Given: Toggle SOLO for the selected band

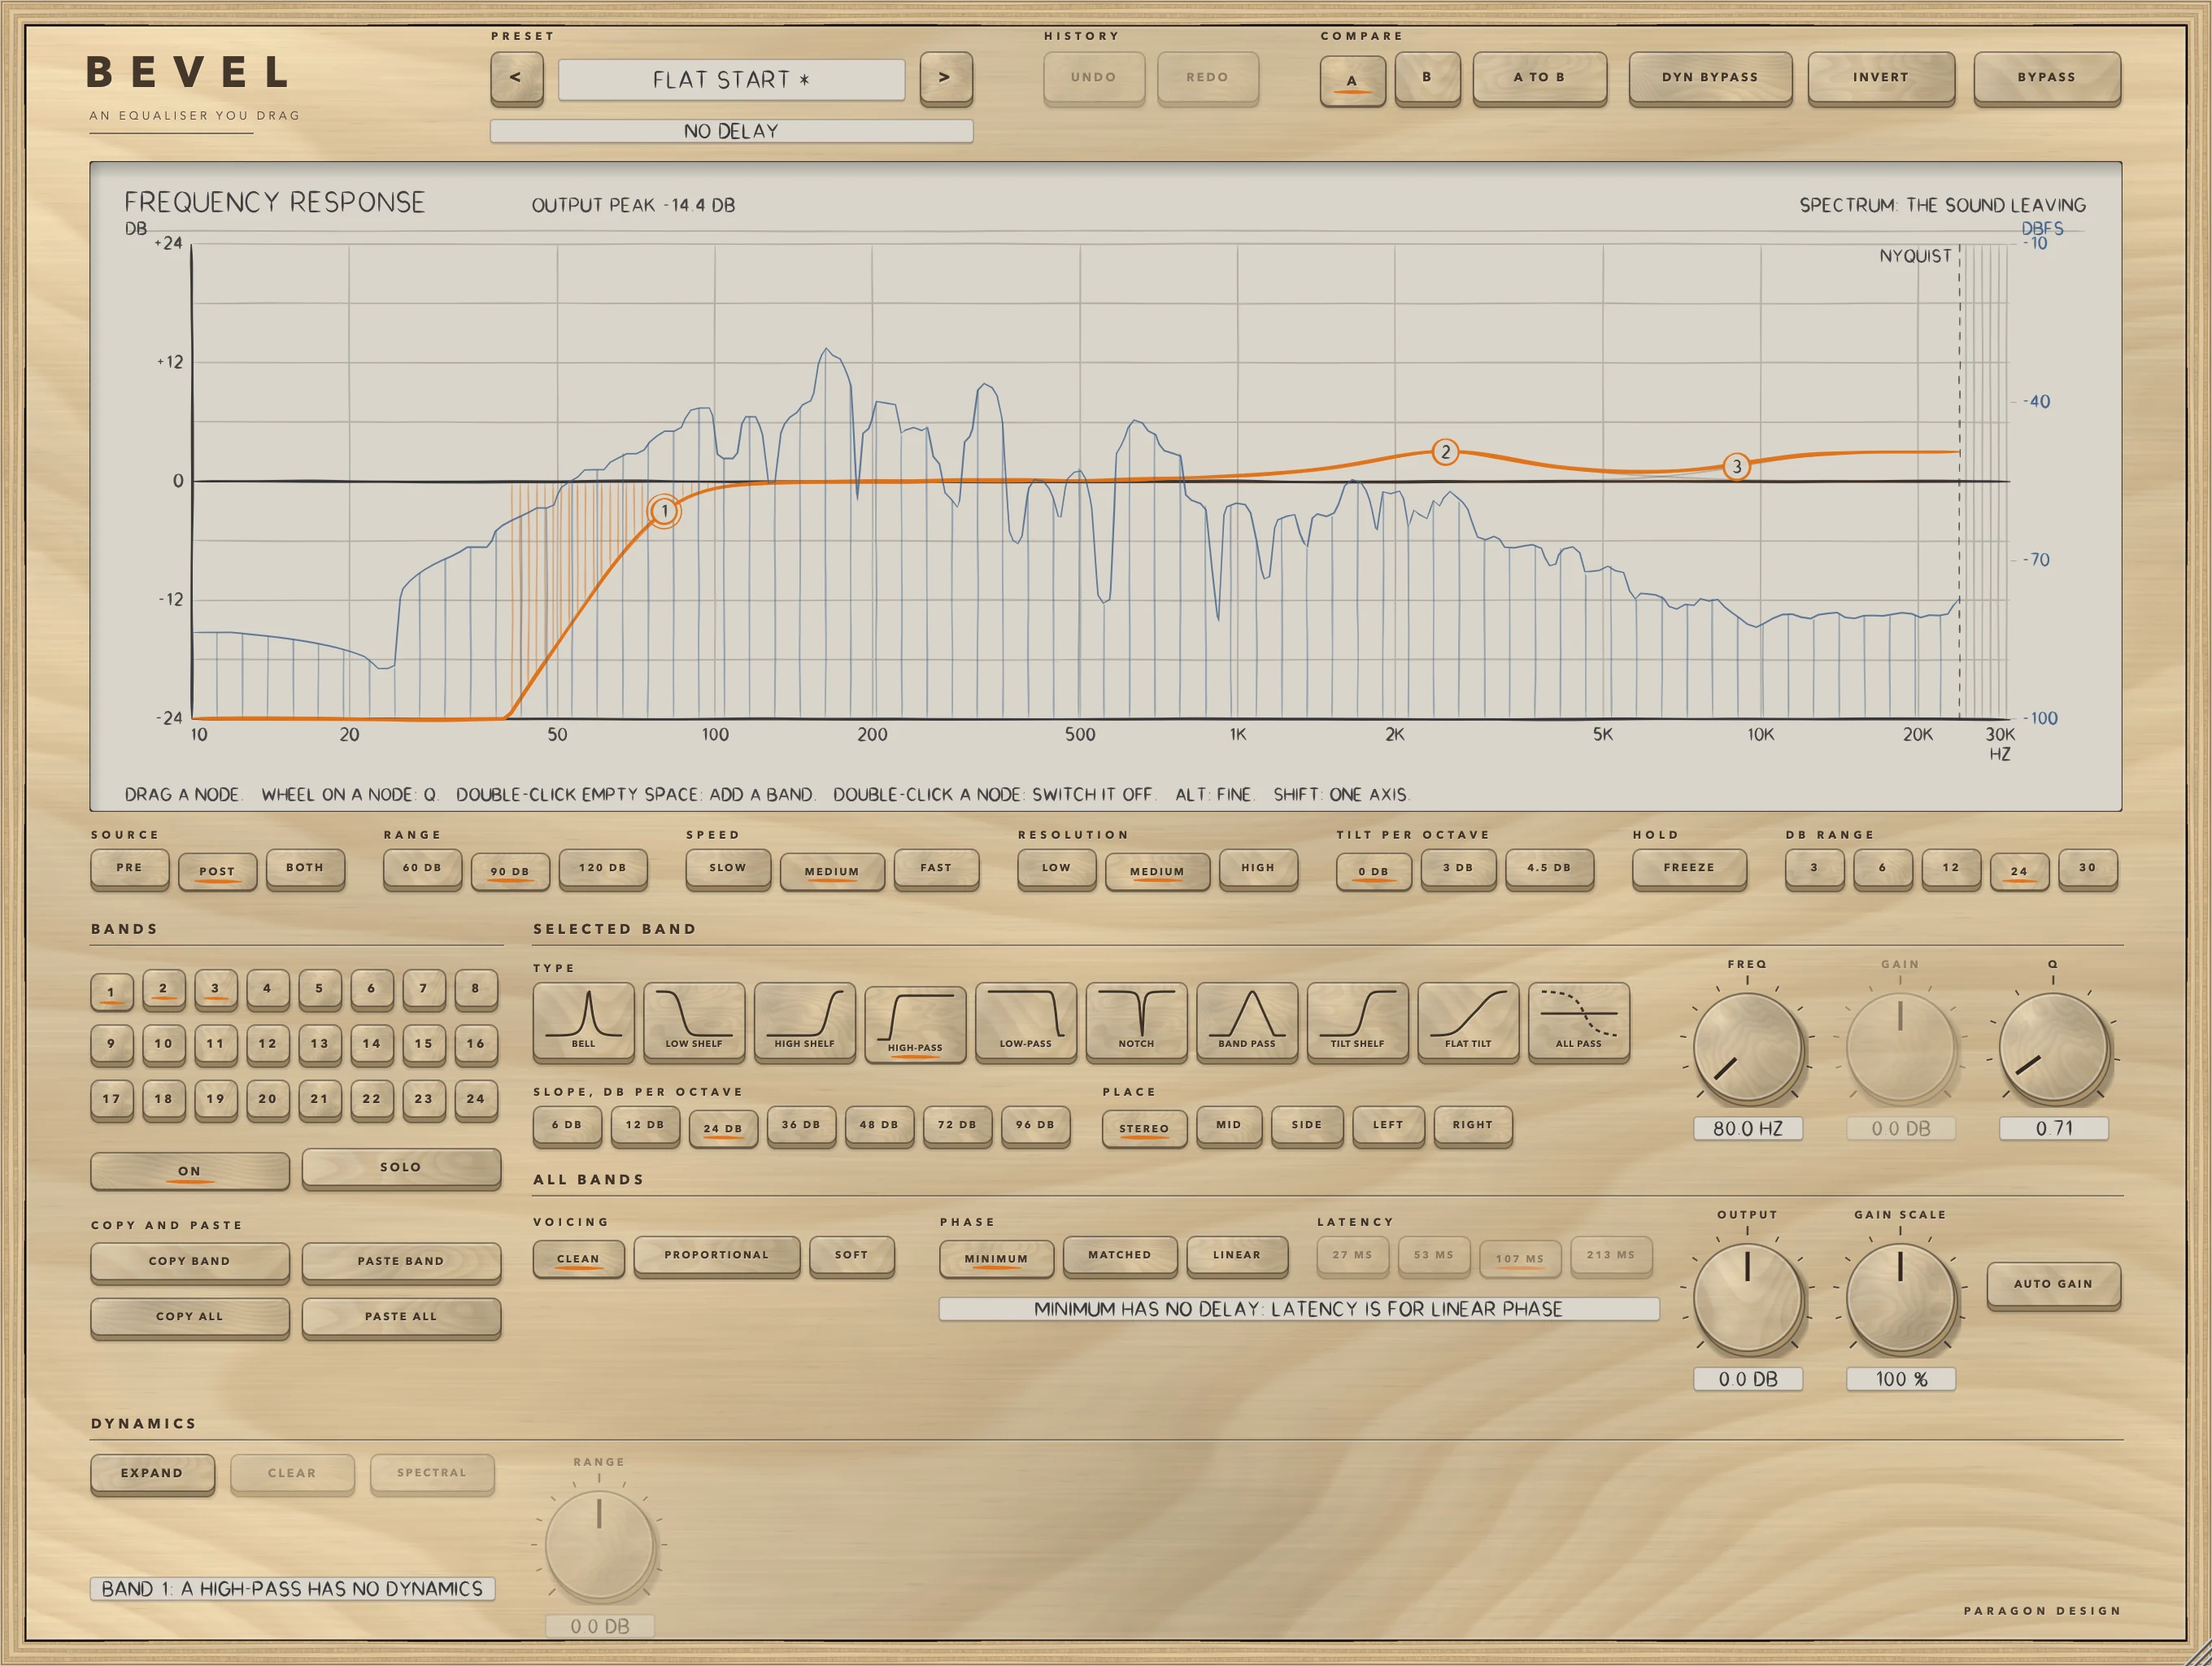Looking at the screenshot, I should [x=401, y=1167].
